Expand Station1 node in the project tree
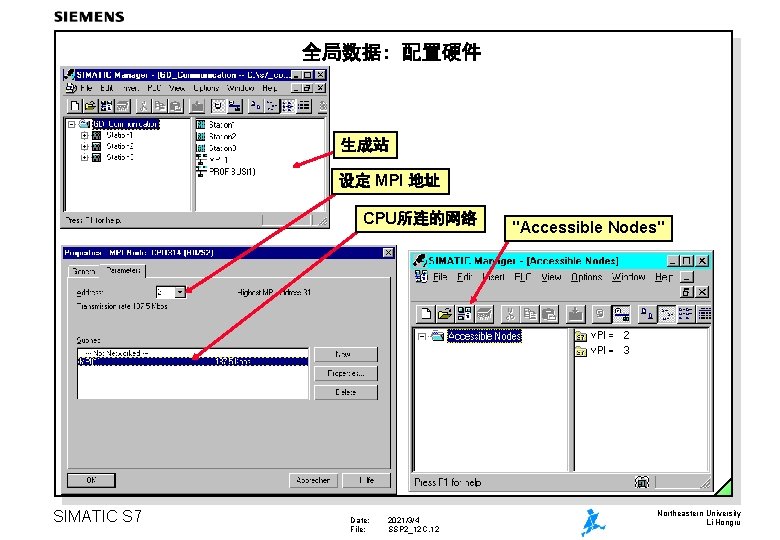This screenshot has height=540, width=780. 85,135
